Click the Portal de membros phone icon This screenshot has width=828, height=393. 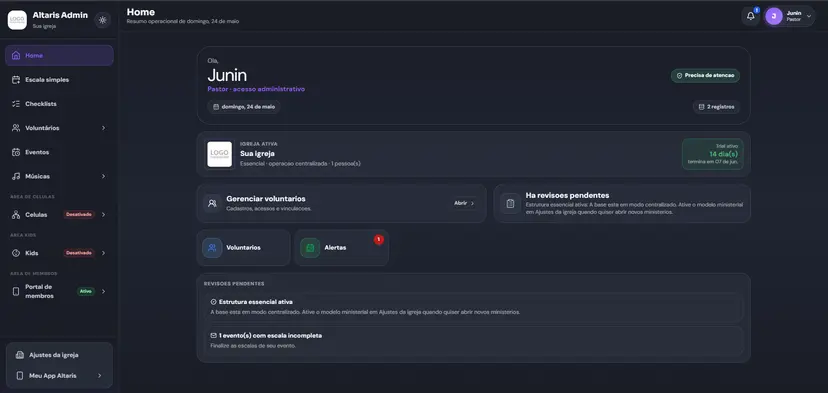click(16, 292)
